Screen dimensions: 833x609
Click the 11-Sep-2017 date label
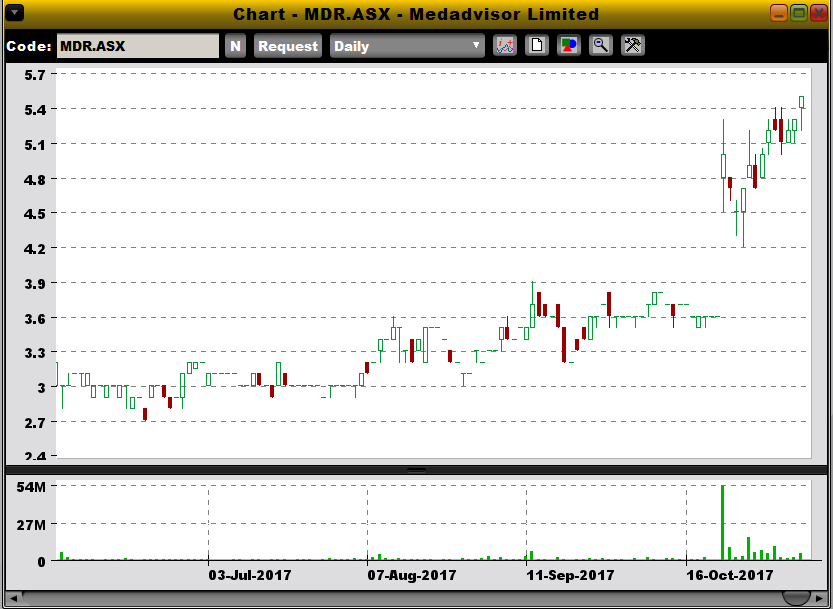(571, 575)
